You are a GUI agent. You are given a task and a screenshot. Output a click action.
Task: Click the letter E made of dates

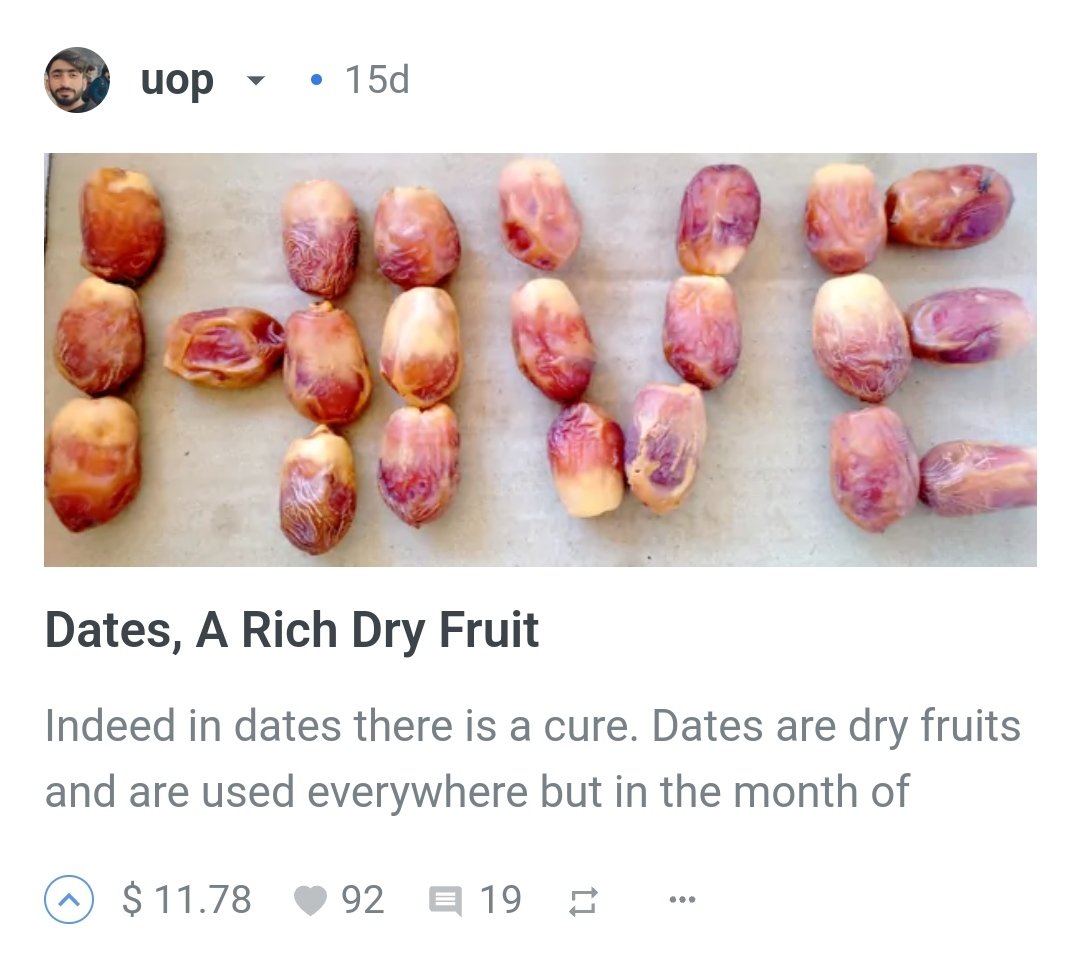pyautogui.click(x=920, y=348)
